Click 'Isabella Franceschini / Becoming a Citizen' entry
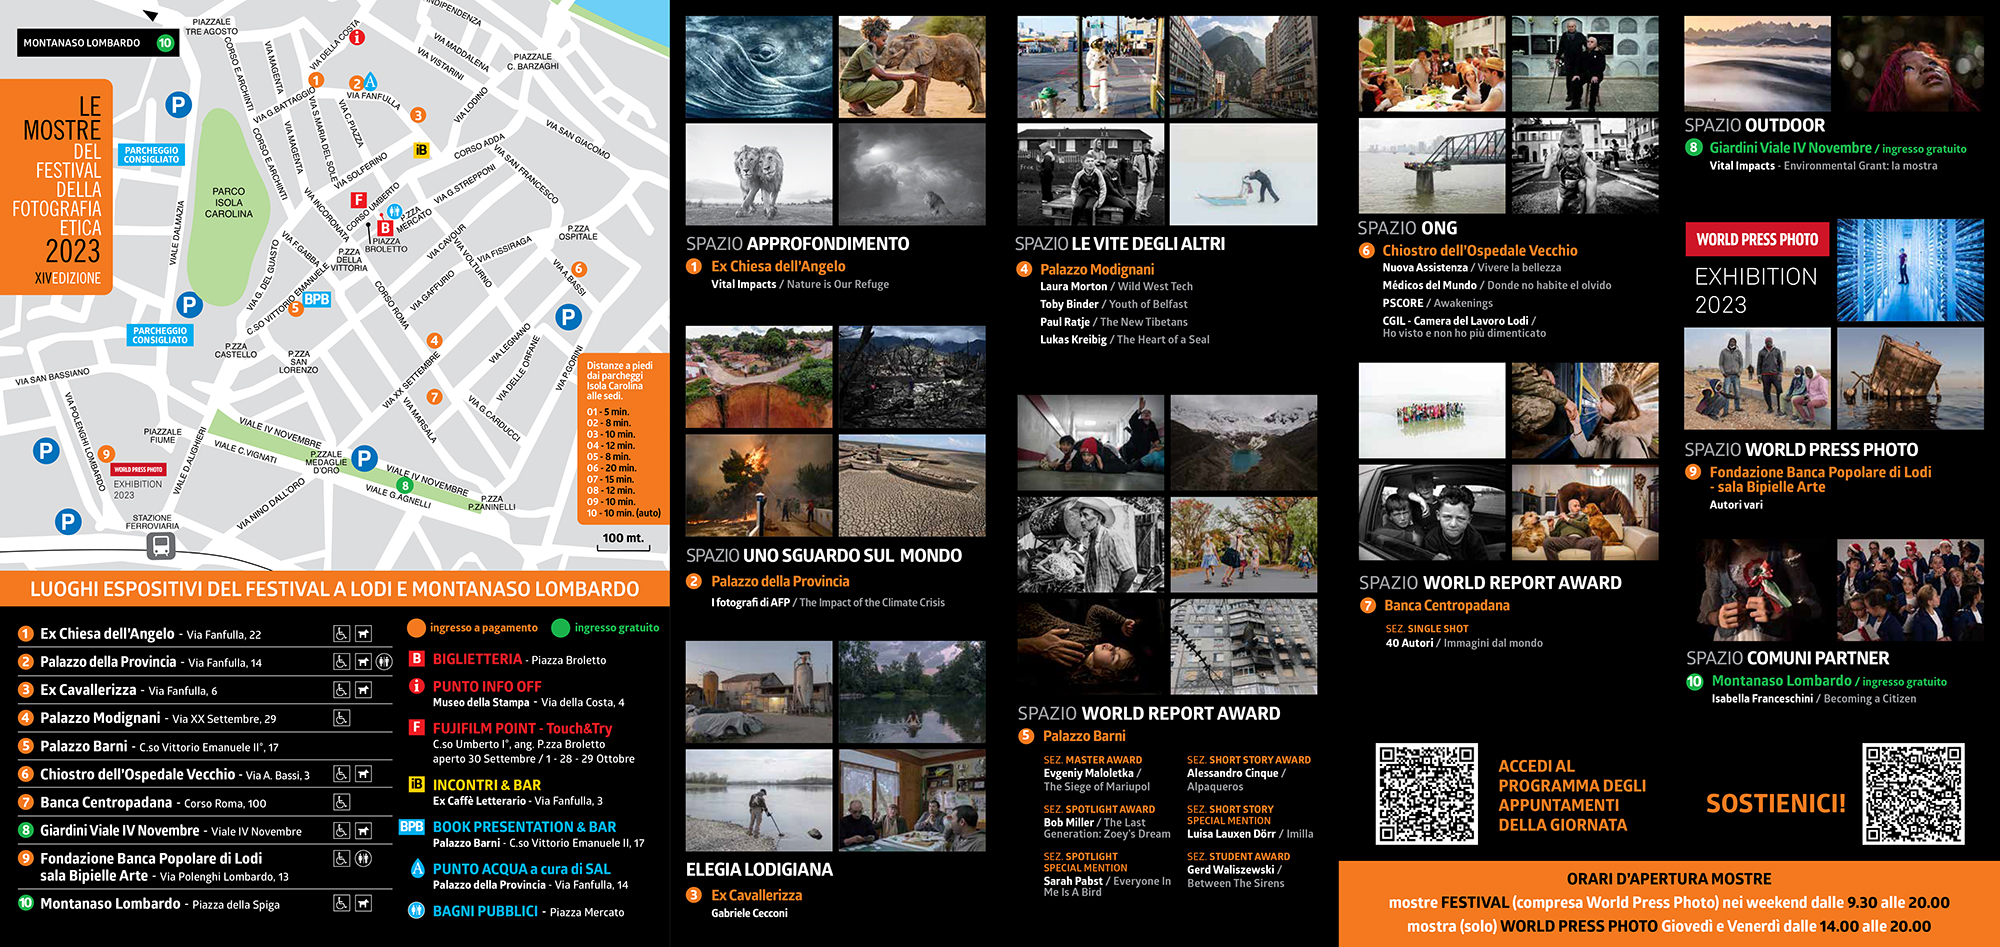The image size is (2000, 947). pos(1814,699)
